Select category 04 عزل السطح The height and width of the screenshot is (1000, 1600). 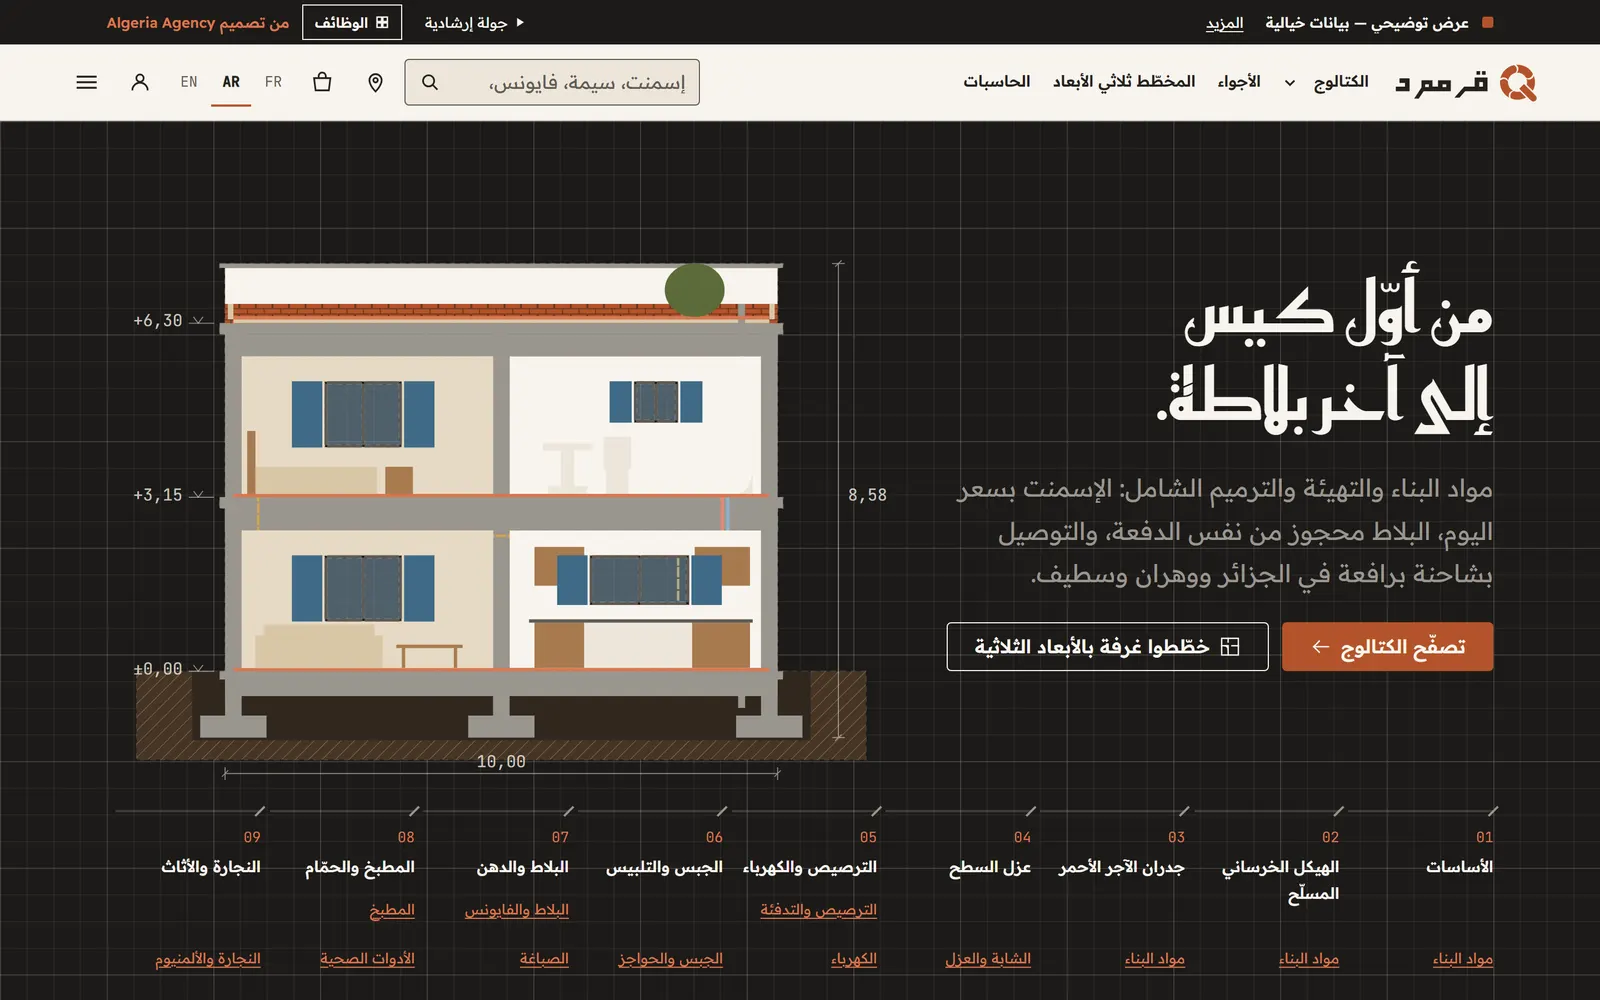[x=990, y=866]
